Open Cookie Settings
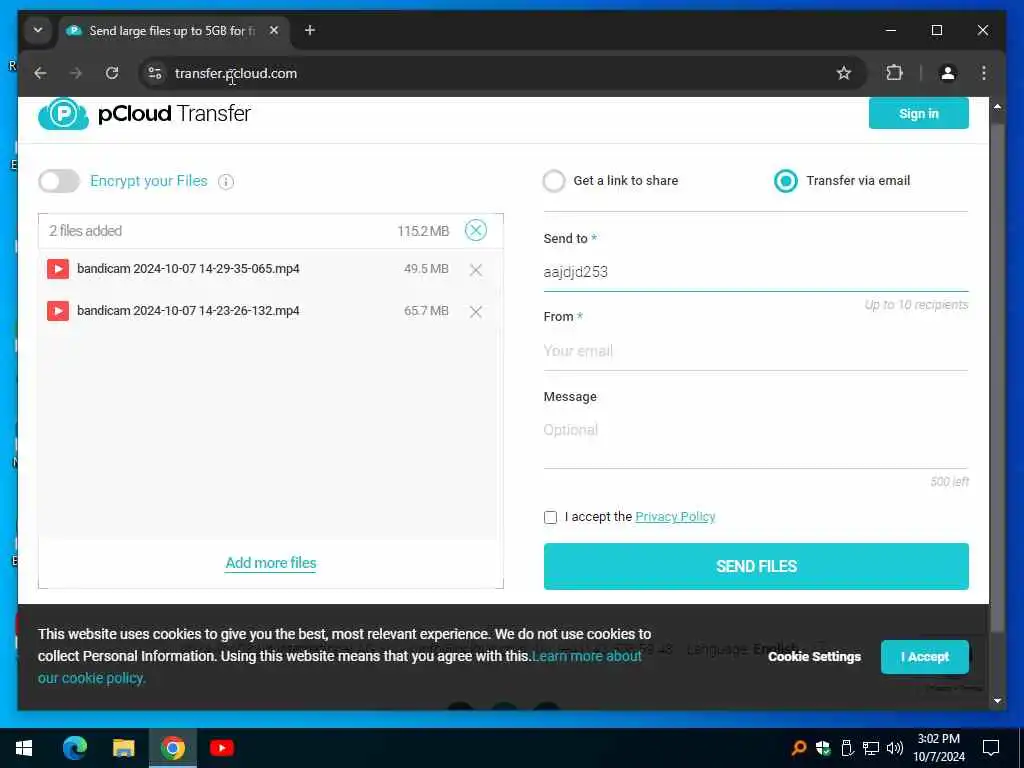Image resolution: width=1024 pixels, height=768 pixels. point(814,656)
